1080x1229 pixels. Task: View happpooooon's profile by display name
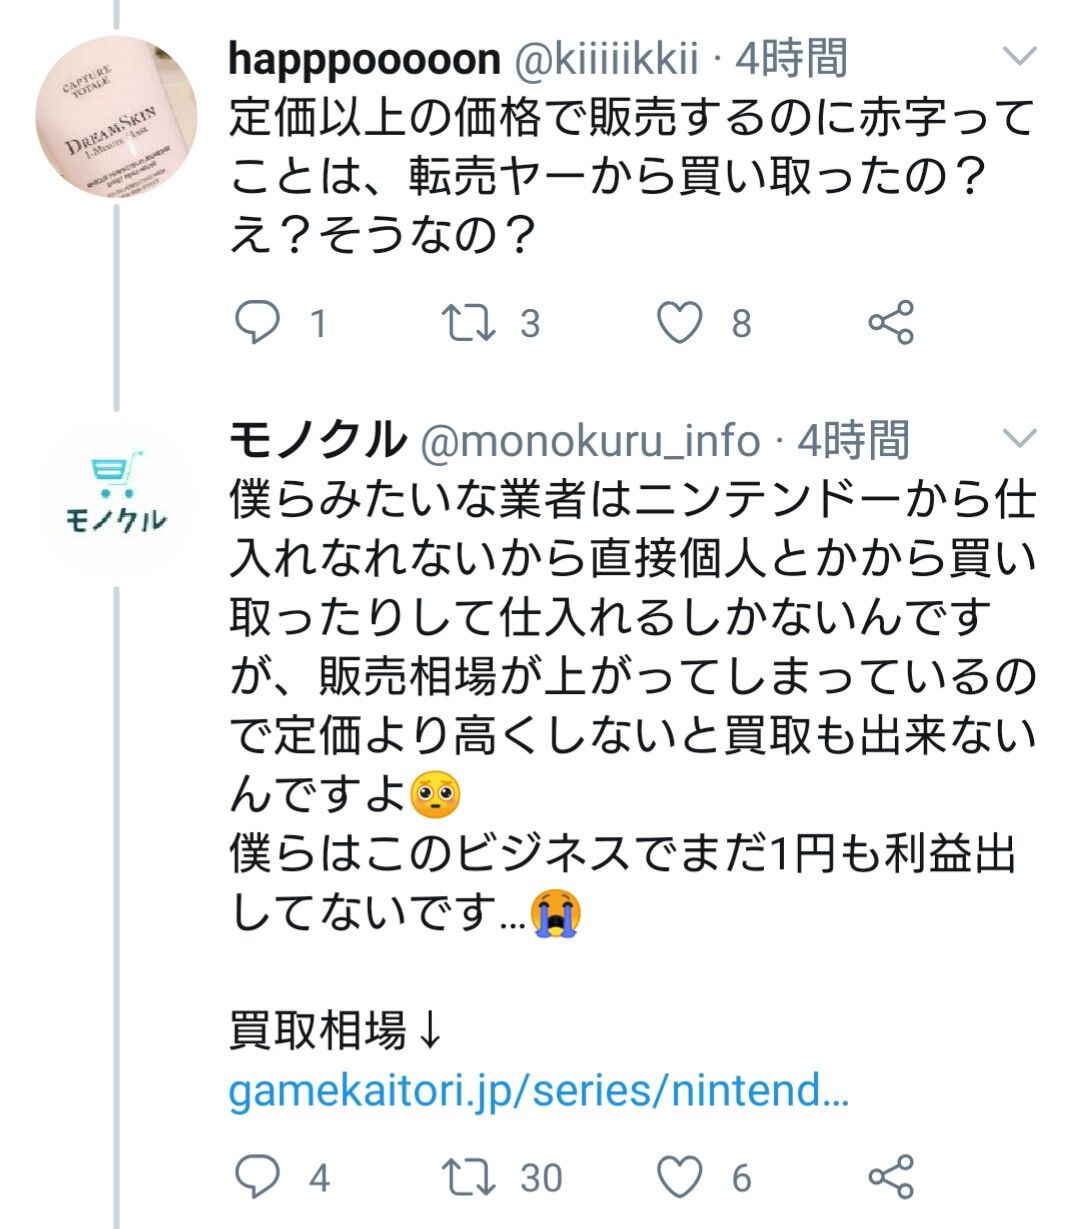pyautogui.click(x=363, y=59)
